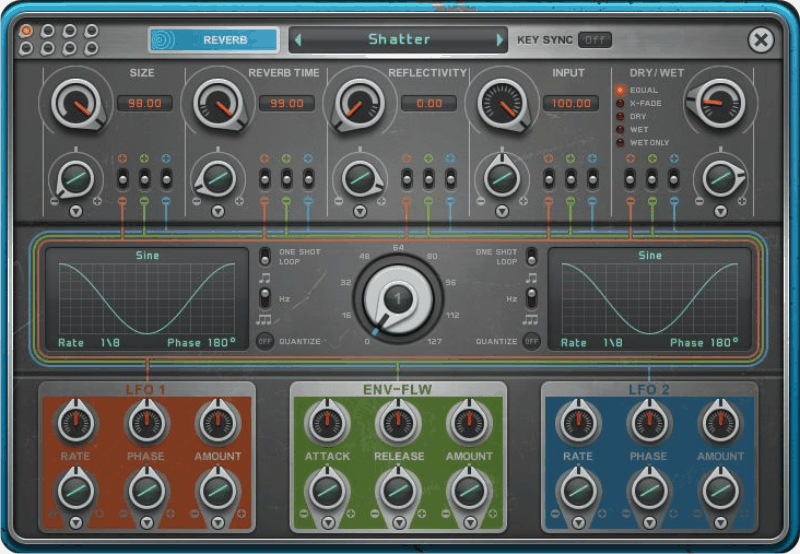Click the plus icon beside Size modulation knob
This screenshot has height=554, width=800.
[98, 201]
